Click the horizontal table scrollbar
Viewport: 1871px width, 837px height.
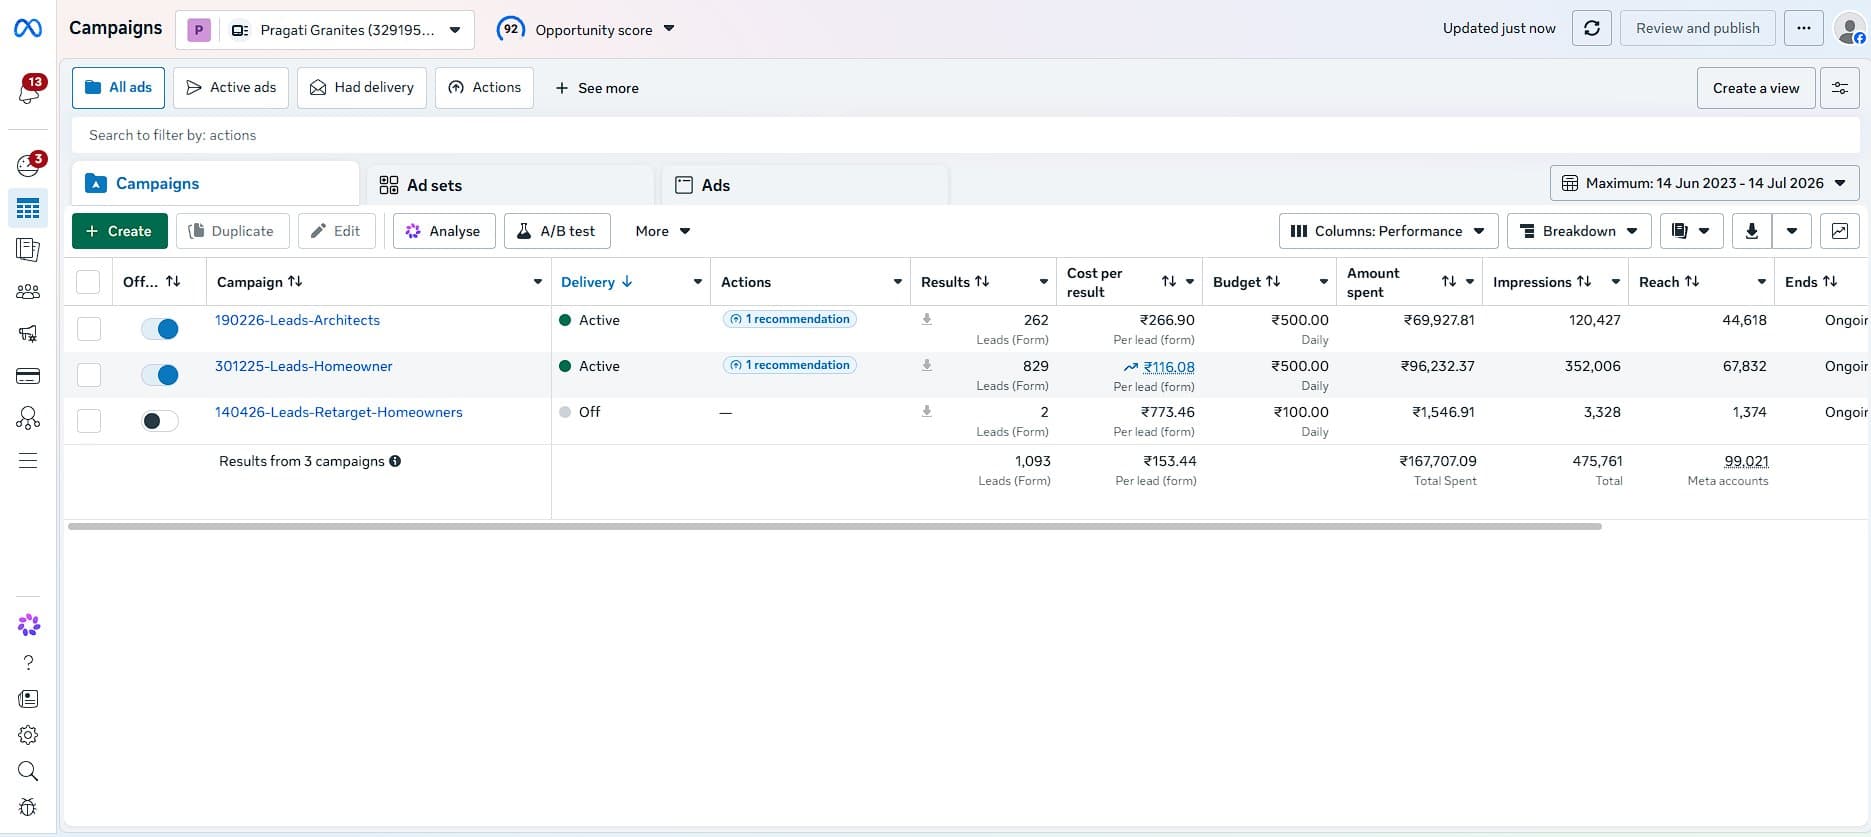point(834,526)
